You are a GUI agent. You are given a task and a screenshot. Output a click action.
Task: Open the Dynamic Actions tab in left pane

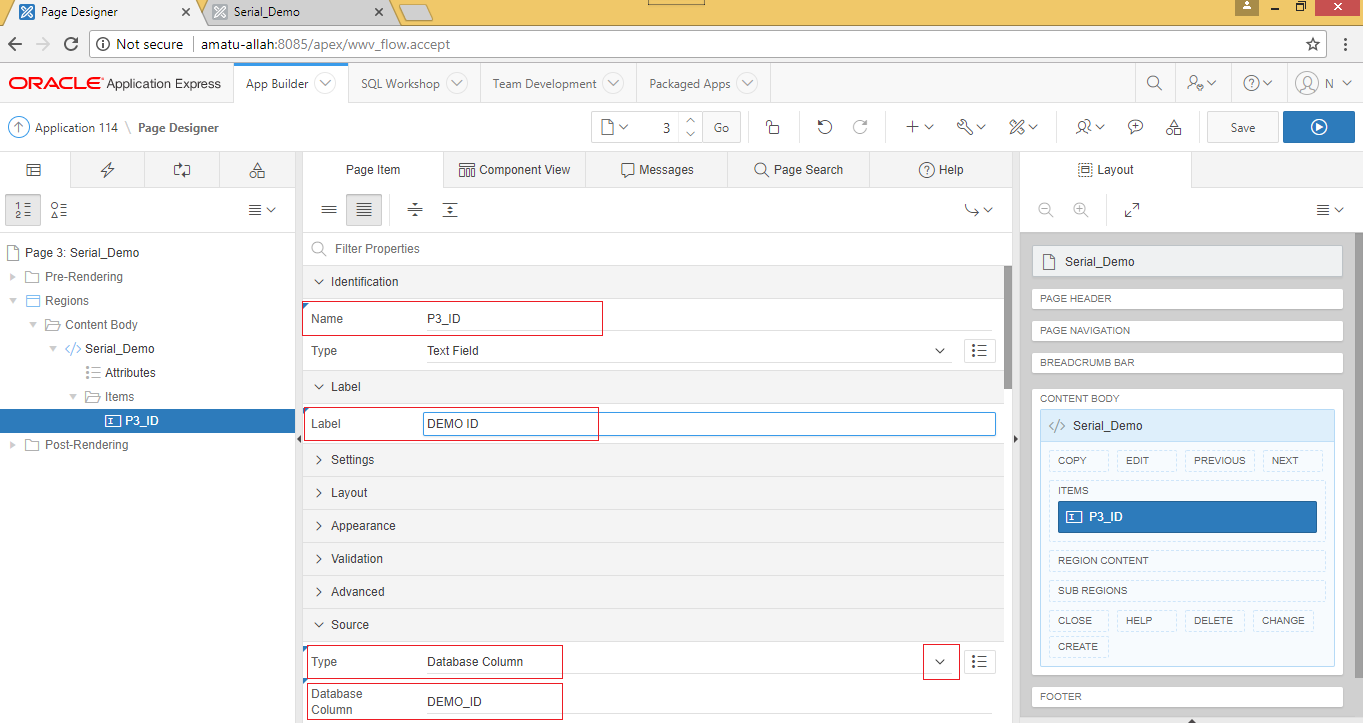tap(107, 169)
